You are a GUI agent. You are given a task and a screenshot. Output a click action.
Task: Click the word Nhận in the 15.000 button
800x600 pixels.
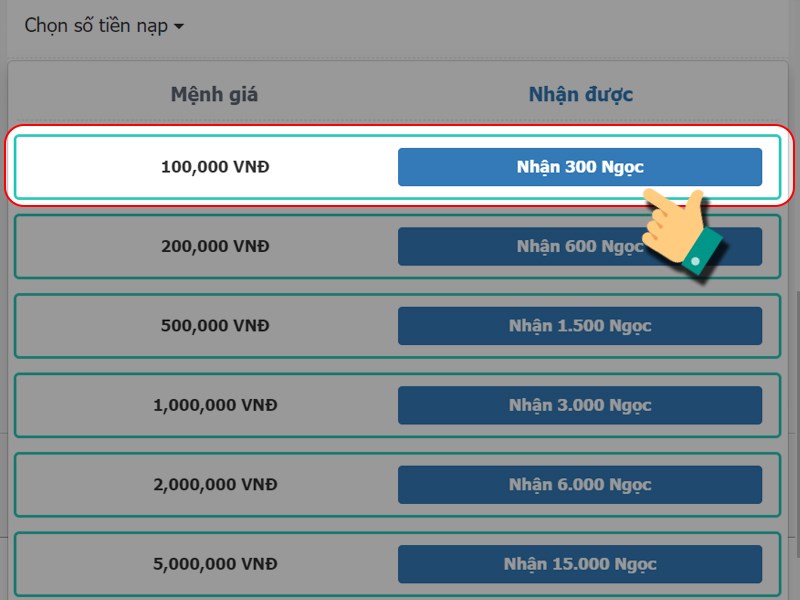(525, 564)
